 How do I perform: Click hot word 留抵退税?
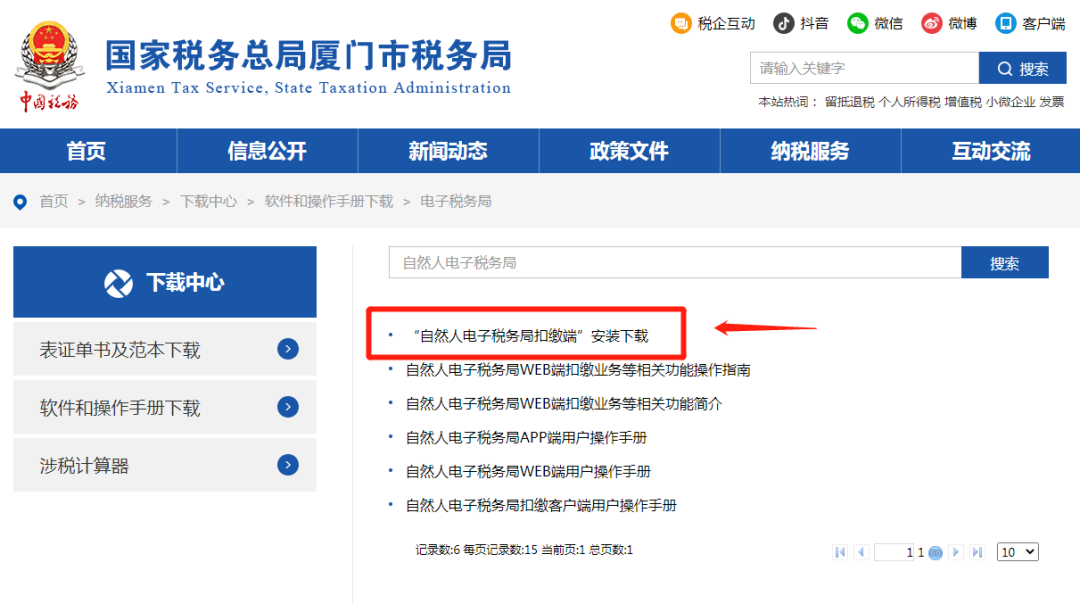[850, 102]
